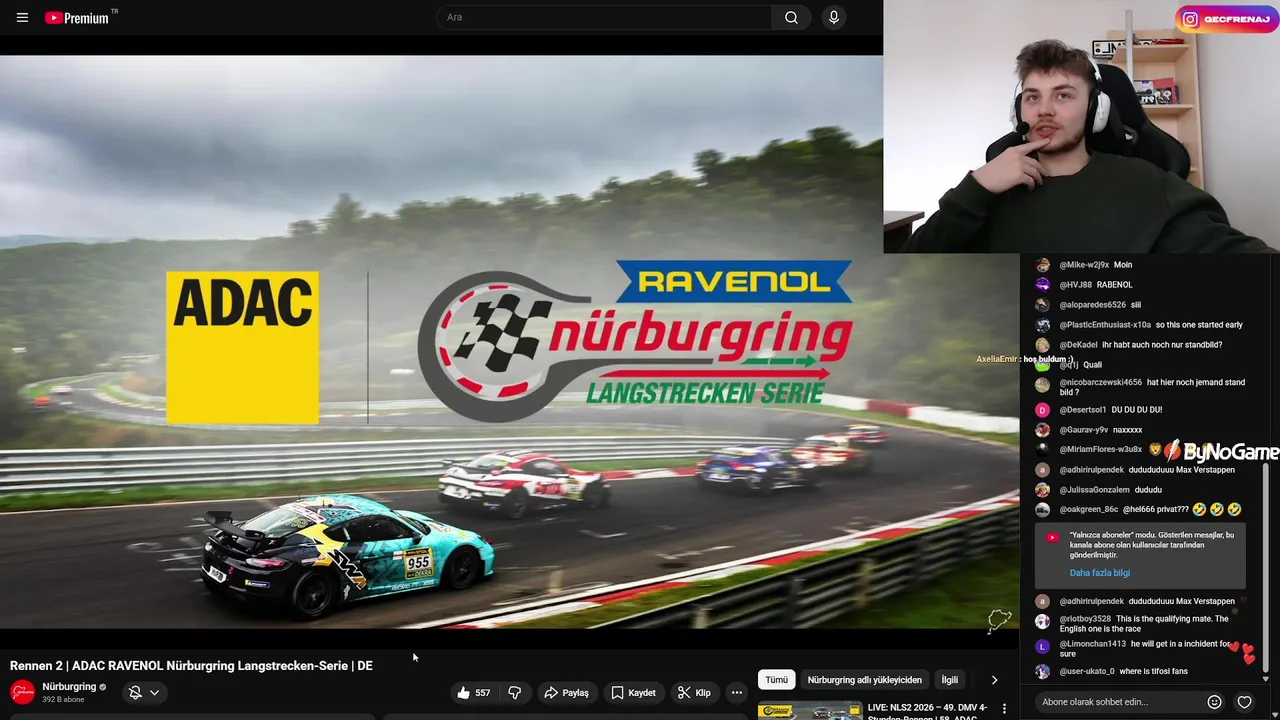Viewport: 1280px width, 720px height.
Task: Click @oakgreen_86c chat message
Action: [1182, 510]
